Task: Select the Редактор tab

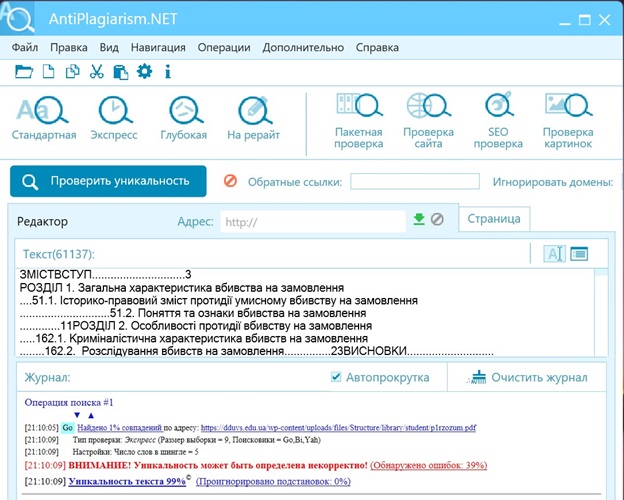Action: [x=42, y=221]
